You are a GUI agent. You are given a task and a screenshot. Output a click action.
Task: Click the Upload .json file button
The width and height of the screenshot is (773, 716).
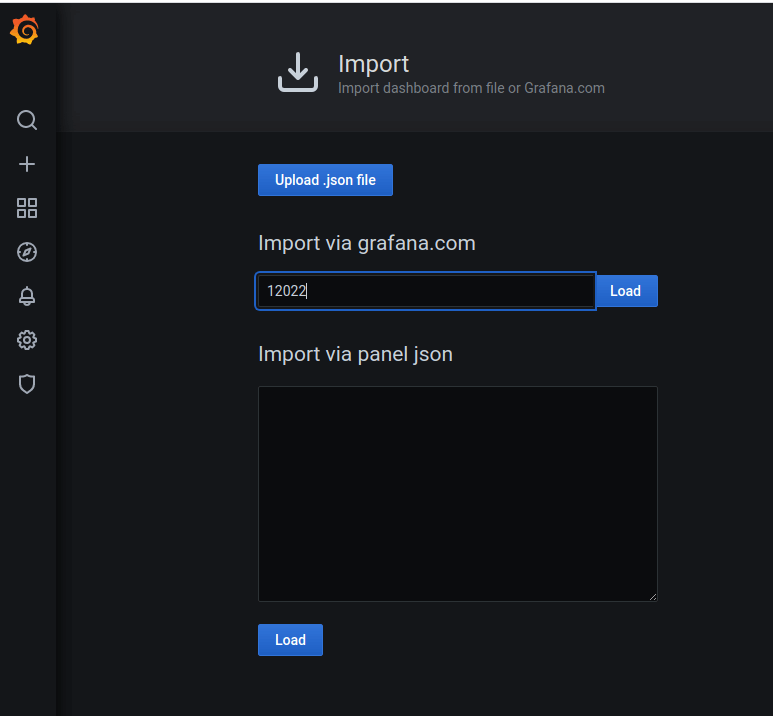(325, 180)
